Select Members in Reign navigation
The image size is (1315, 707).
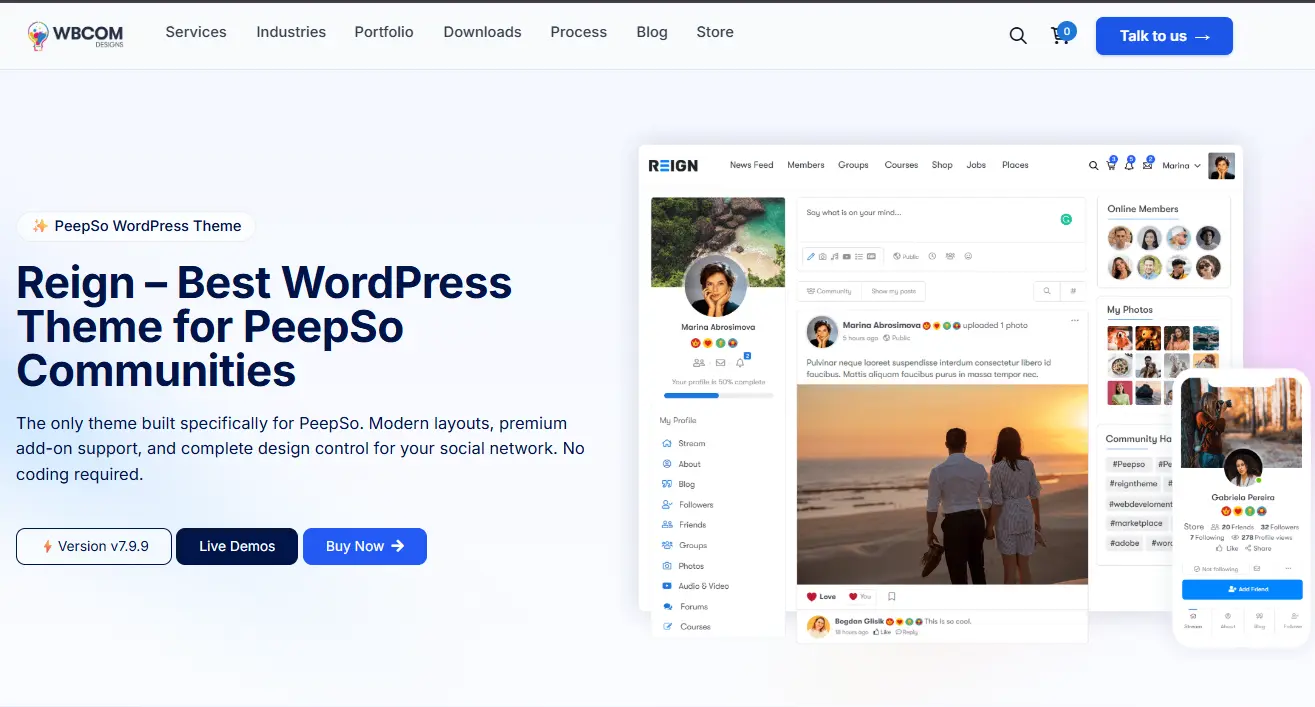[x=806, y=165]
